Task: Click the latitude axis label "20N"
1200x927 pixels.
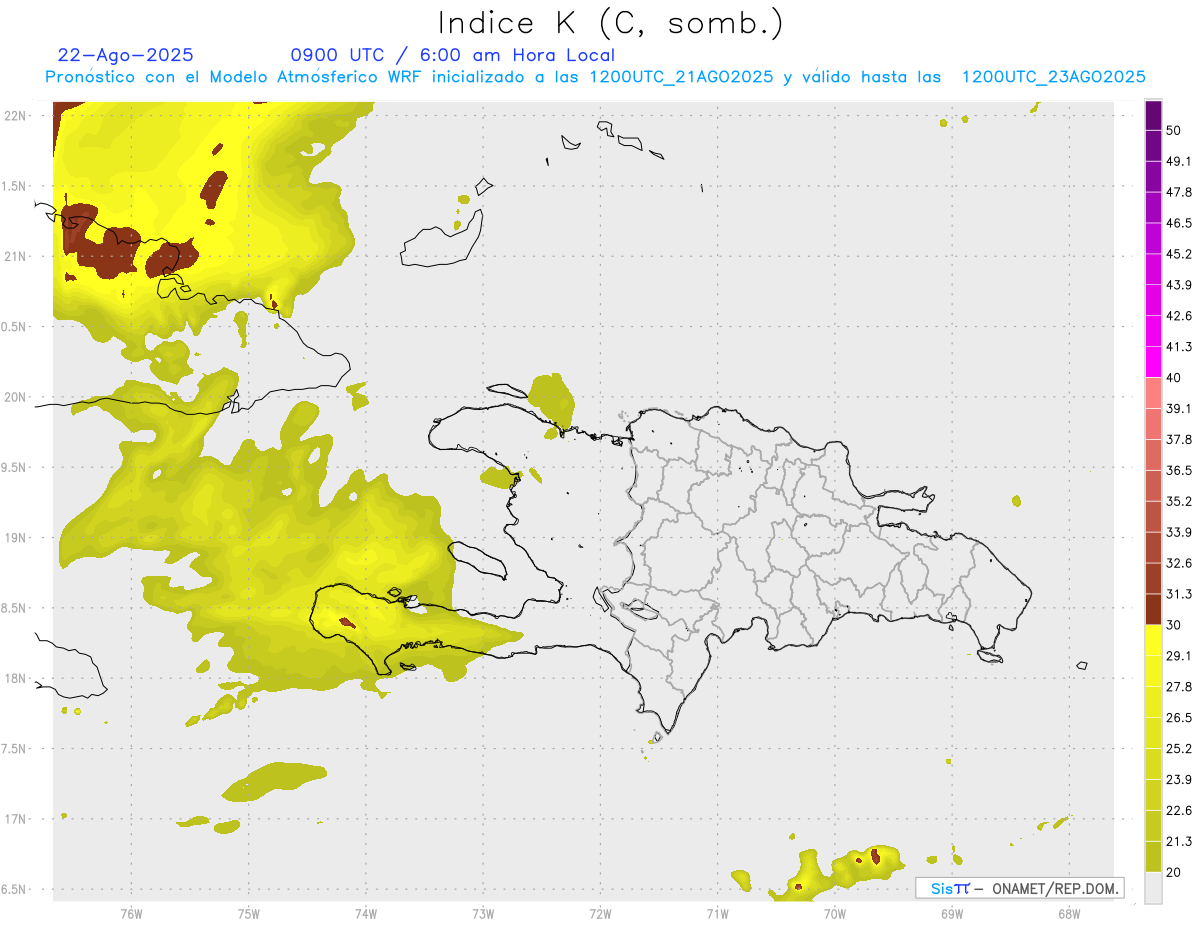Action: (x=17, y=397)
